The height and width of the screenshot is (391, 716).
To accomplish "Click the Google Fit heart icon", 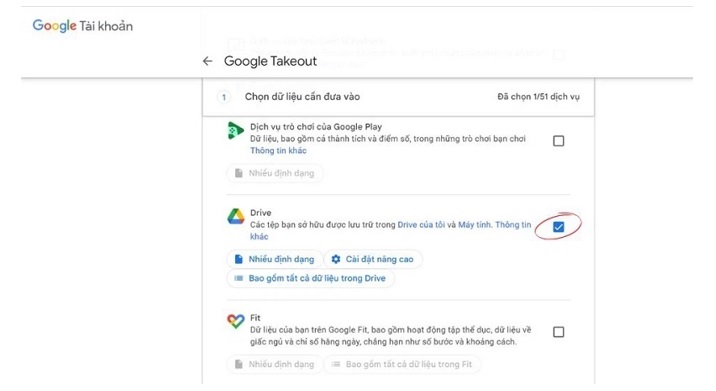I will [236, 321].
